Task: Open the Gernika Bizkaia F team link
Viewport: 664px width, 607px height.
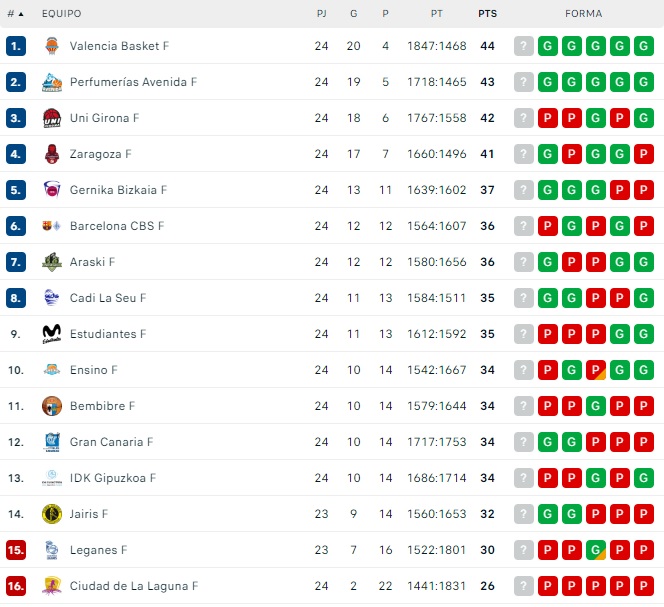Action: (x=118, y=190)
